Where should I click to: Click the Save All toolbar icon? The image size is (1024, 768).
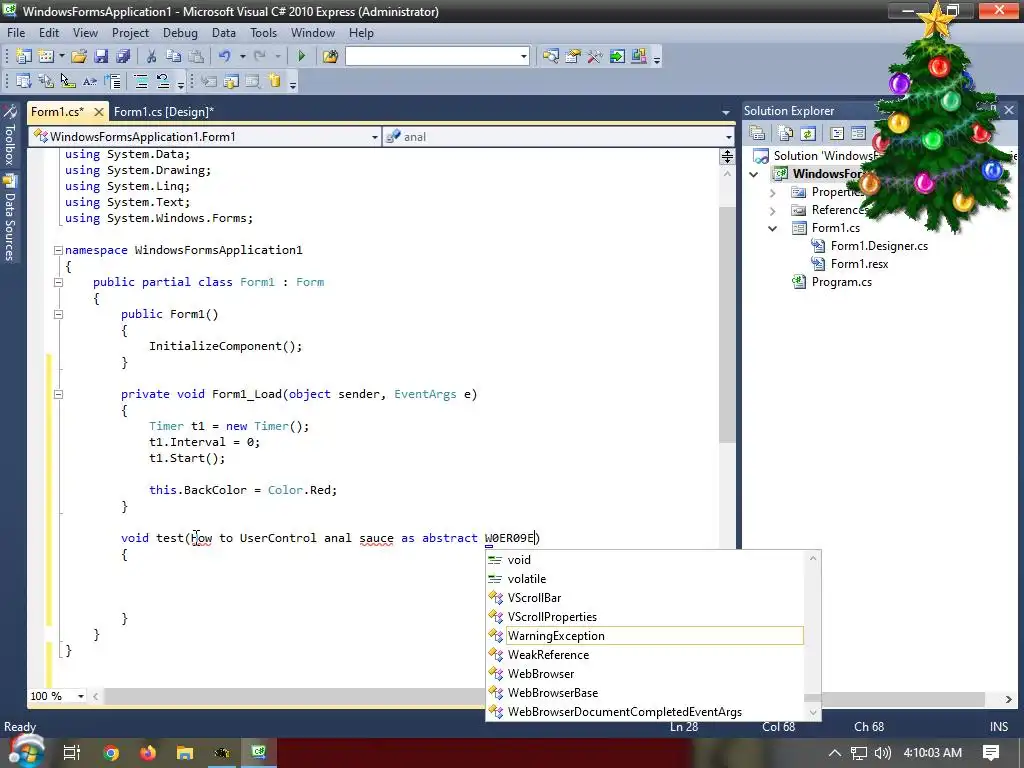coord(123,57)
